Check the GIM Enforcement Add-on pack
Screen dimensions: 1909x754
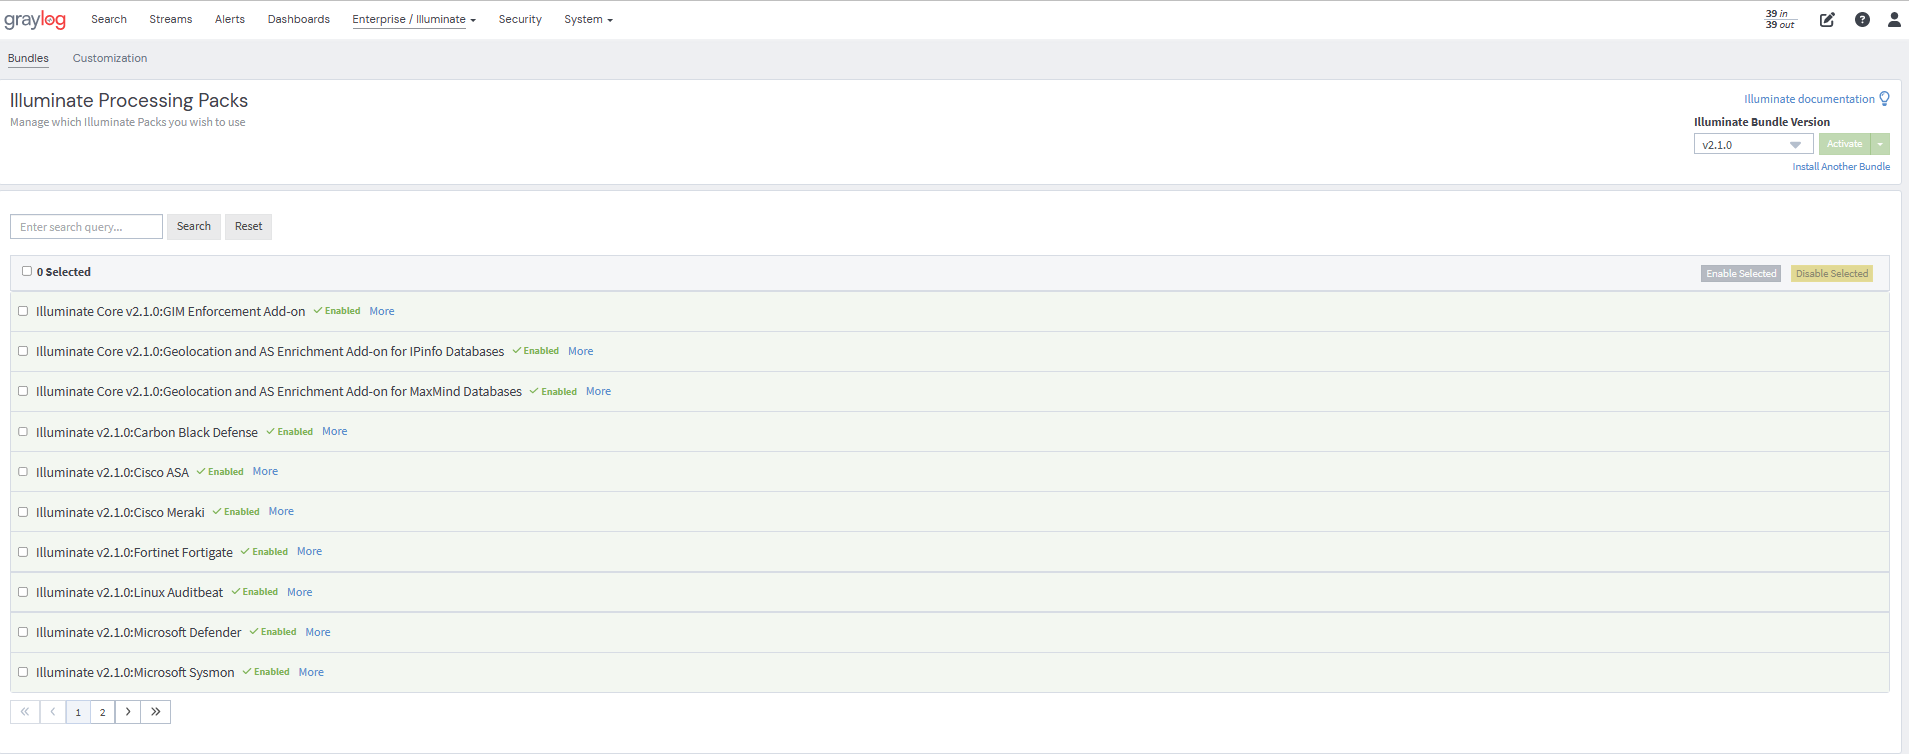coord(23,311)
